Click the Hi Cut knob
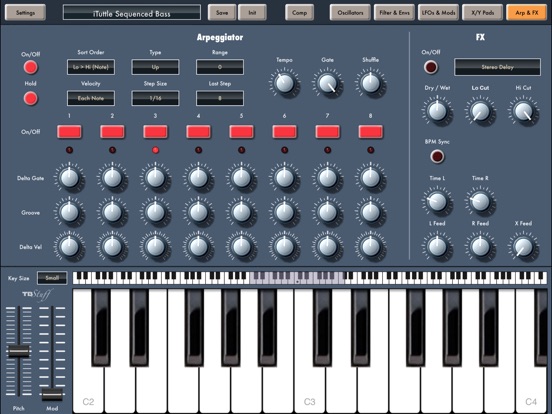This screenshot has width=552, height=414. [x=523, y=111]
